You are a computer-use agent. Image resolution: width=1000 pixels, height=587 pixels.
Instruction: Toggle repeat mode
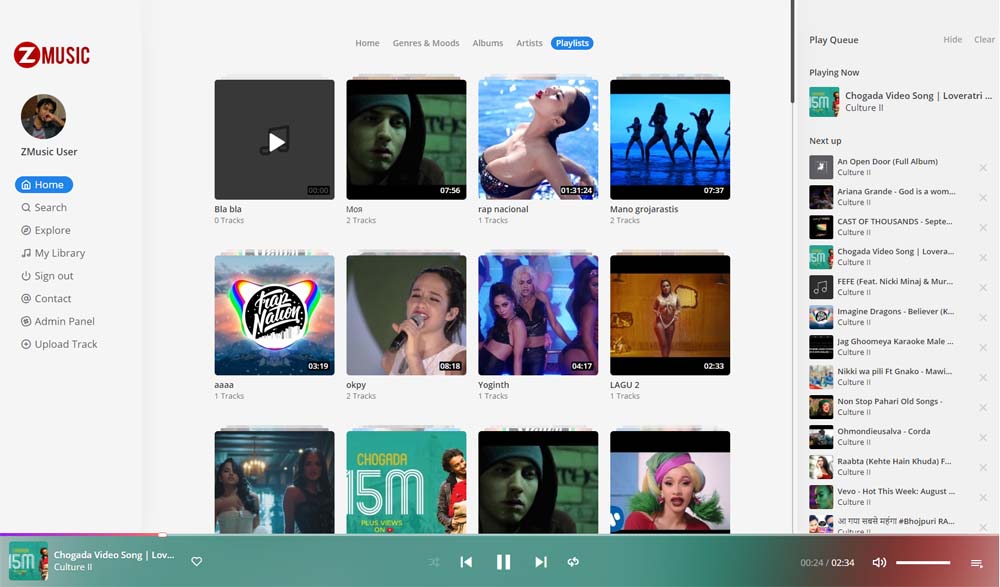tap(573, 562)
